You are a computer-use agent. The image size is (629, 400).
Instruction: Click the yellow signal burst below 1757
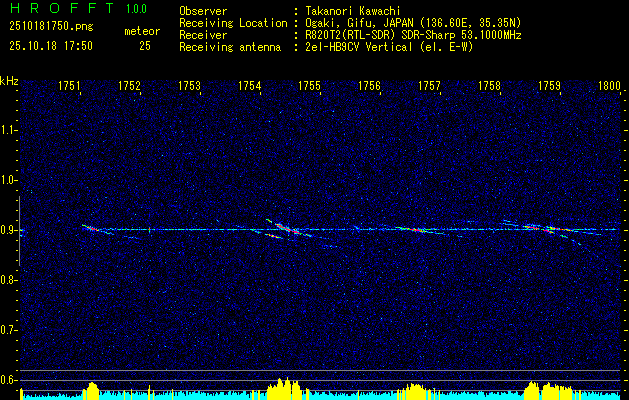point(415,392)
